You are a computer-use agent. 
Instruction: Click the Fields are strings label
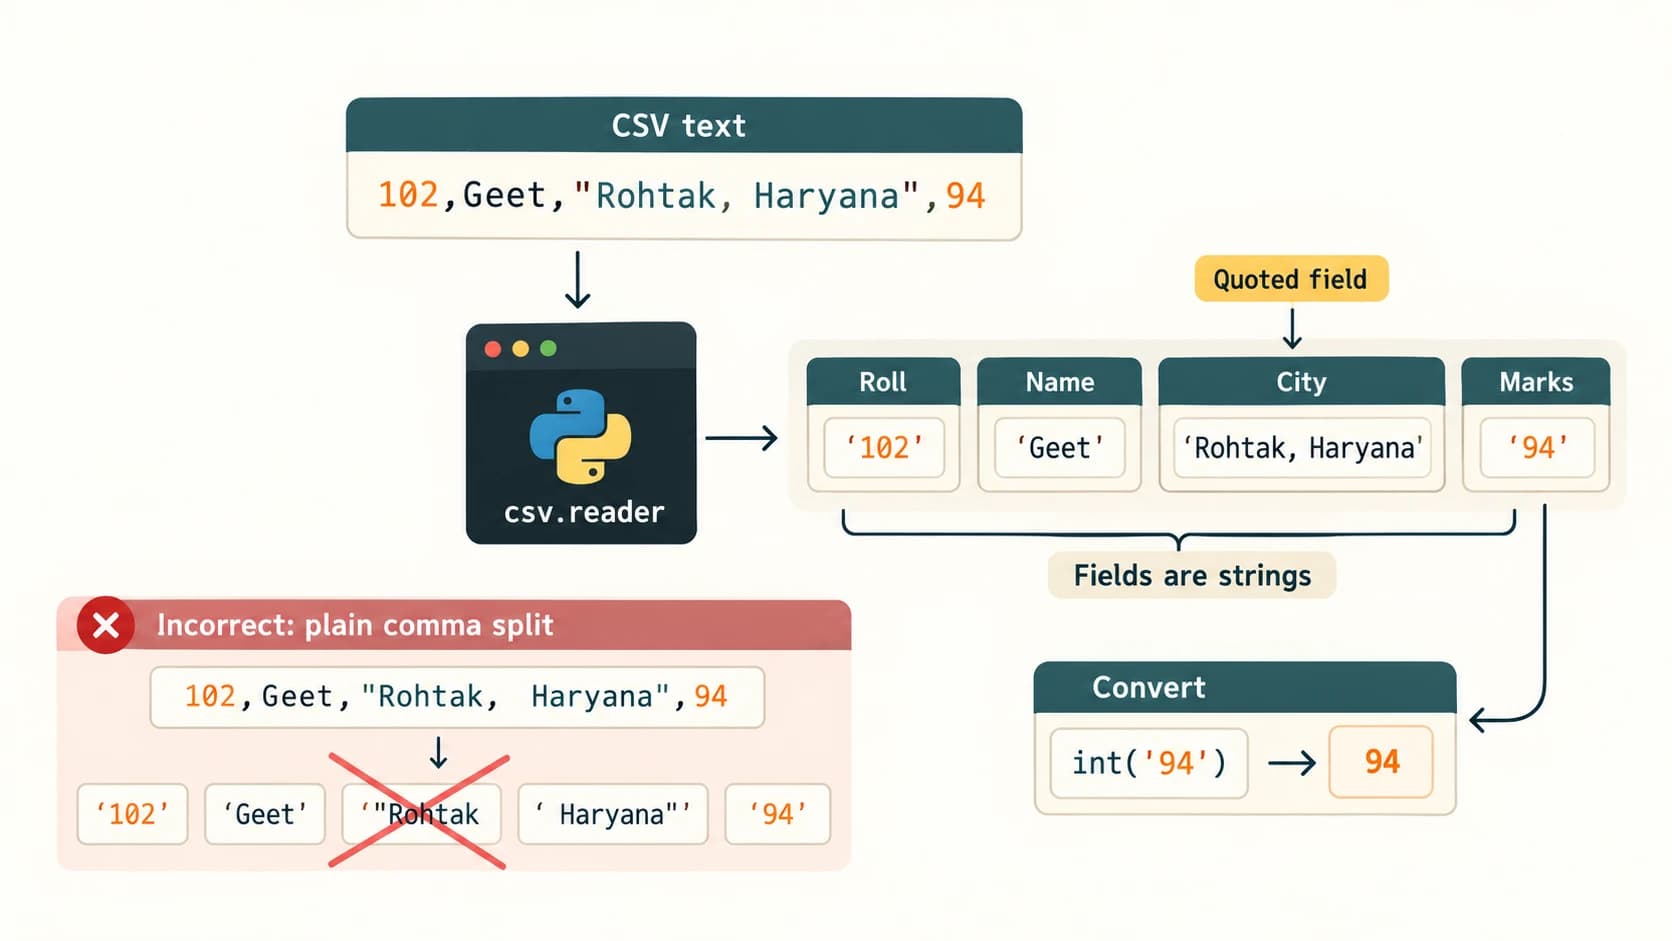1192,576
